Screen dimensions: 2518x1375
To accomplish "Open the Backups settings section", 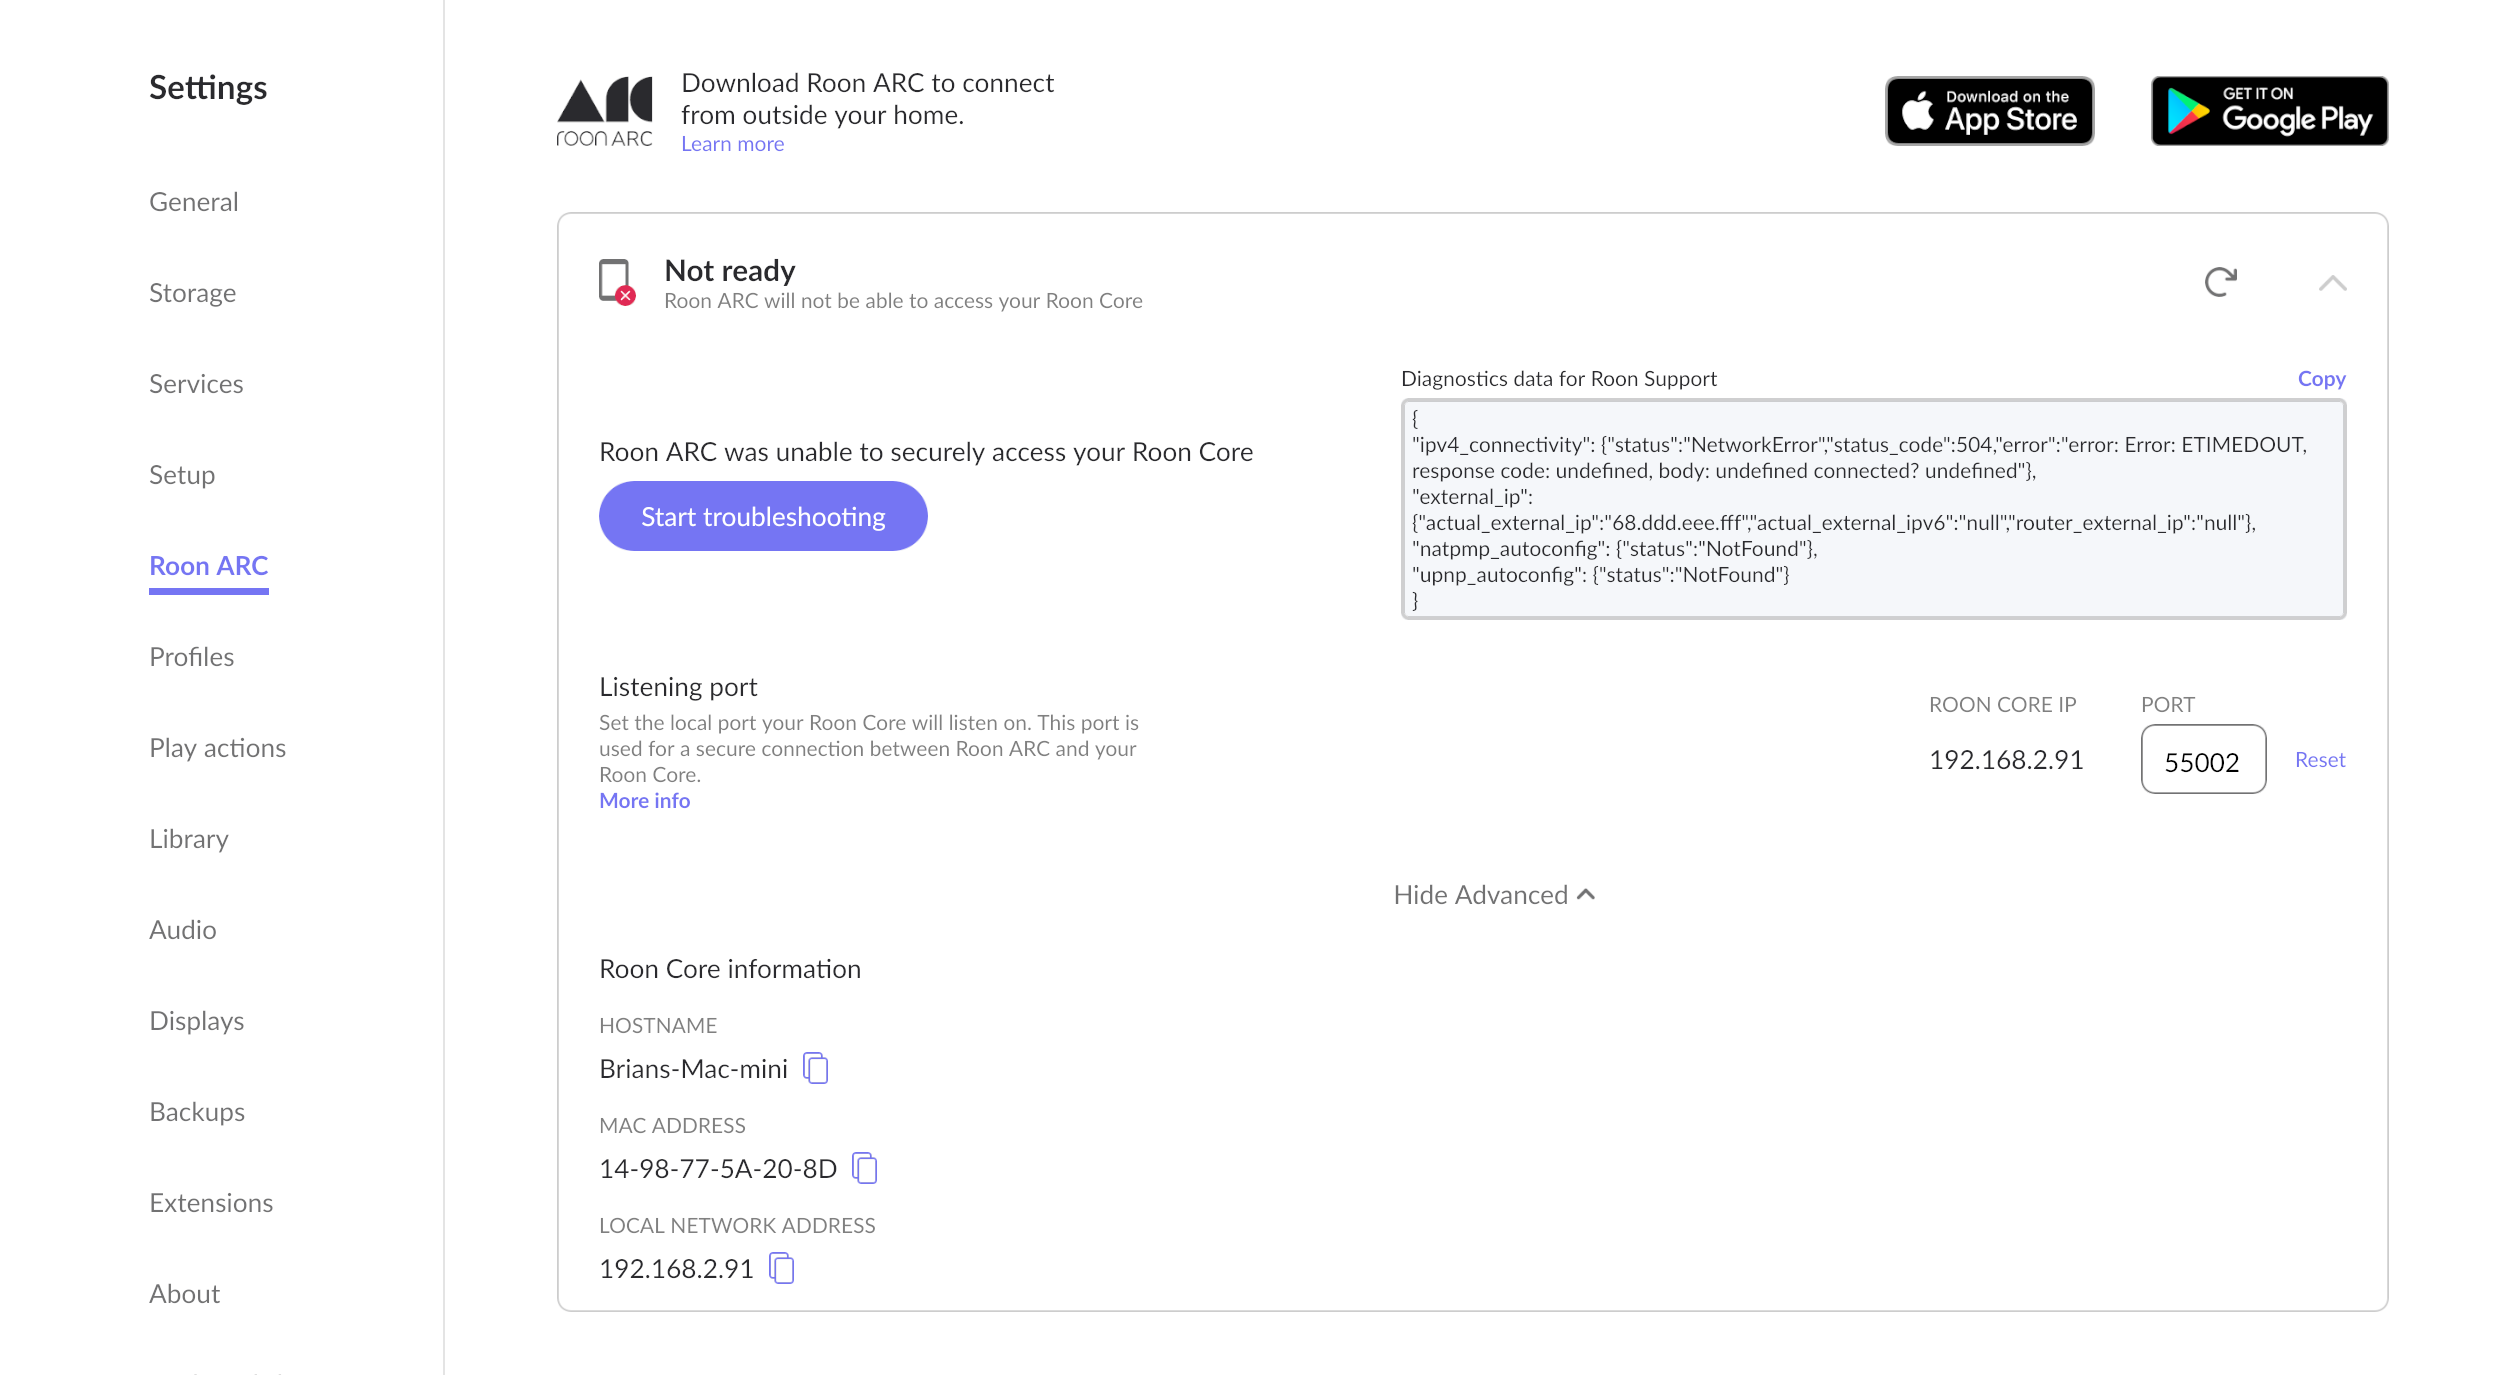I will coord(196,1111).
